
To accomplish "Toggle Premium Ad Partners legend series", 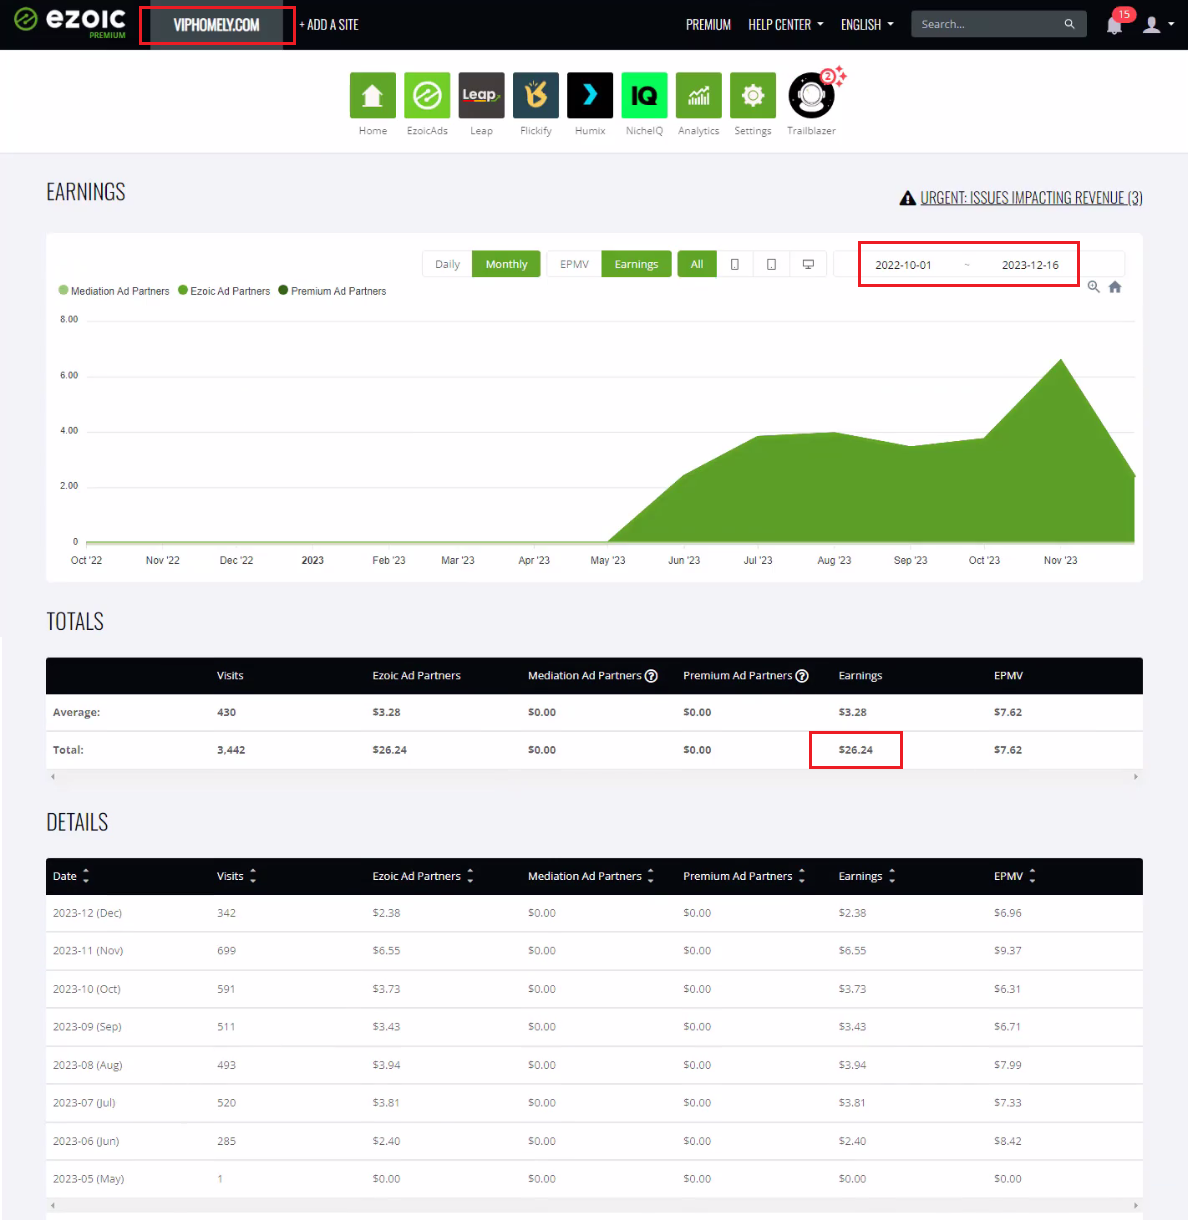I will [x=332, y=291].
